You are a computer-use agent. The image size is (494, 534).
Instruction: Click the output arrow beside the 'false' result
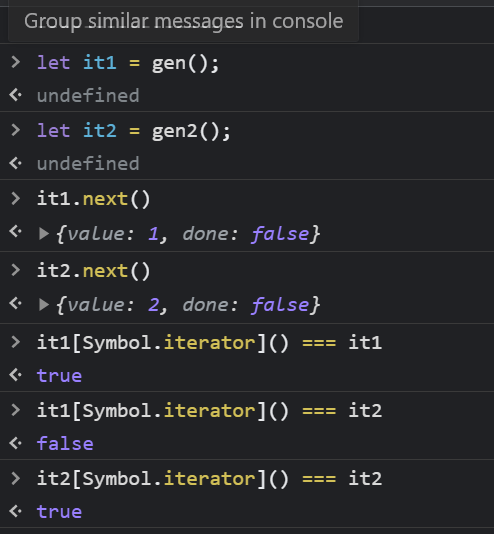point(16,443)
